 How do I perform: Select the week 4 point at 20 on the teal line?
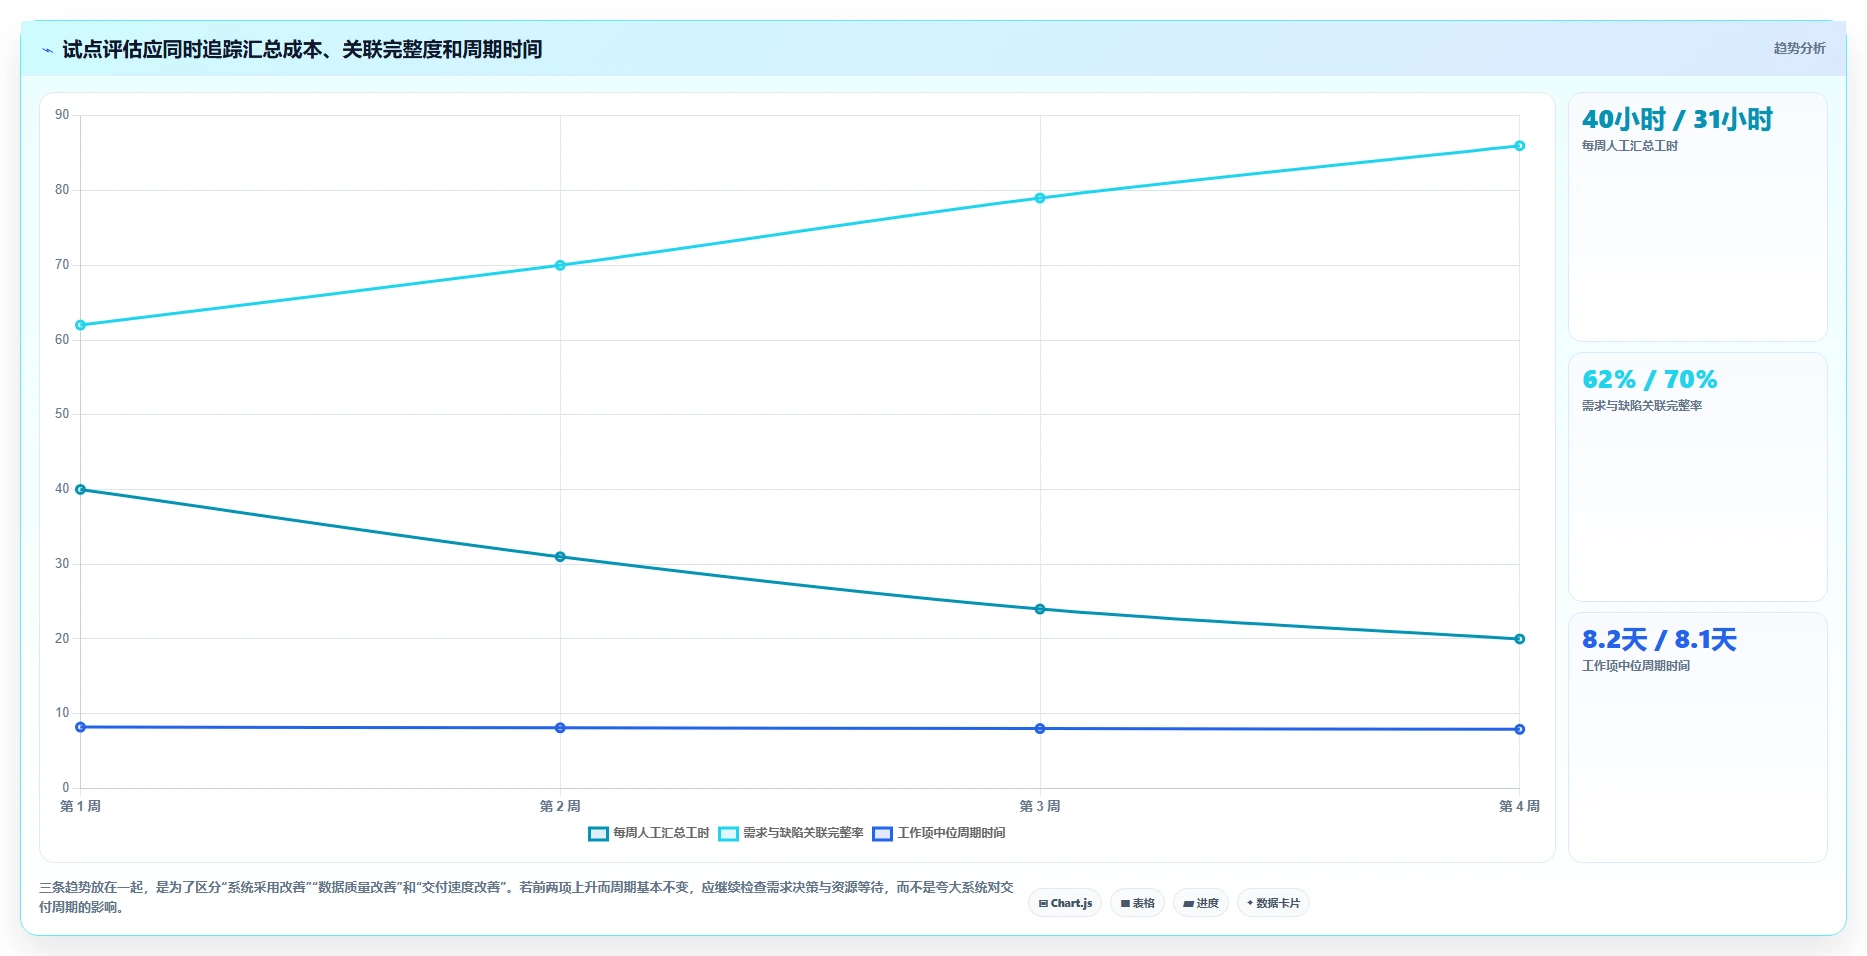(x=1519, y=639)
